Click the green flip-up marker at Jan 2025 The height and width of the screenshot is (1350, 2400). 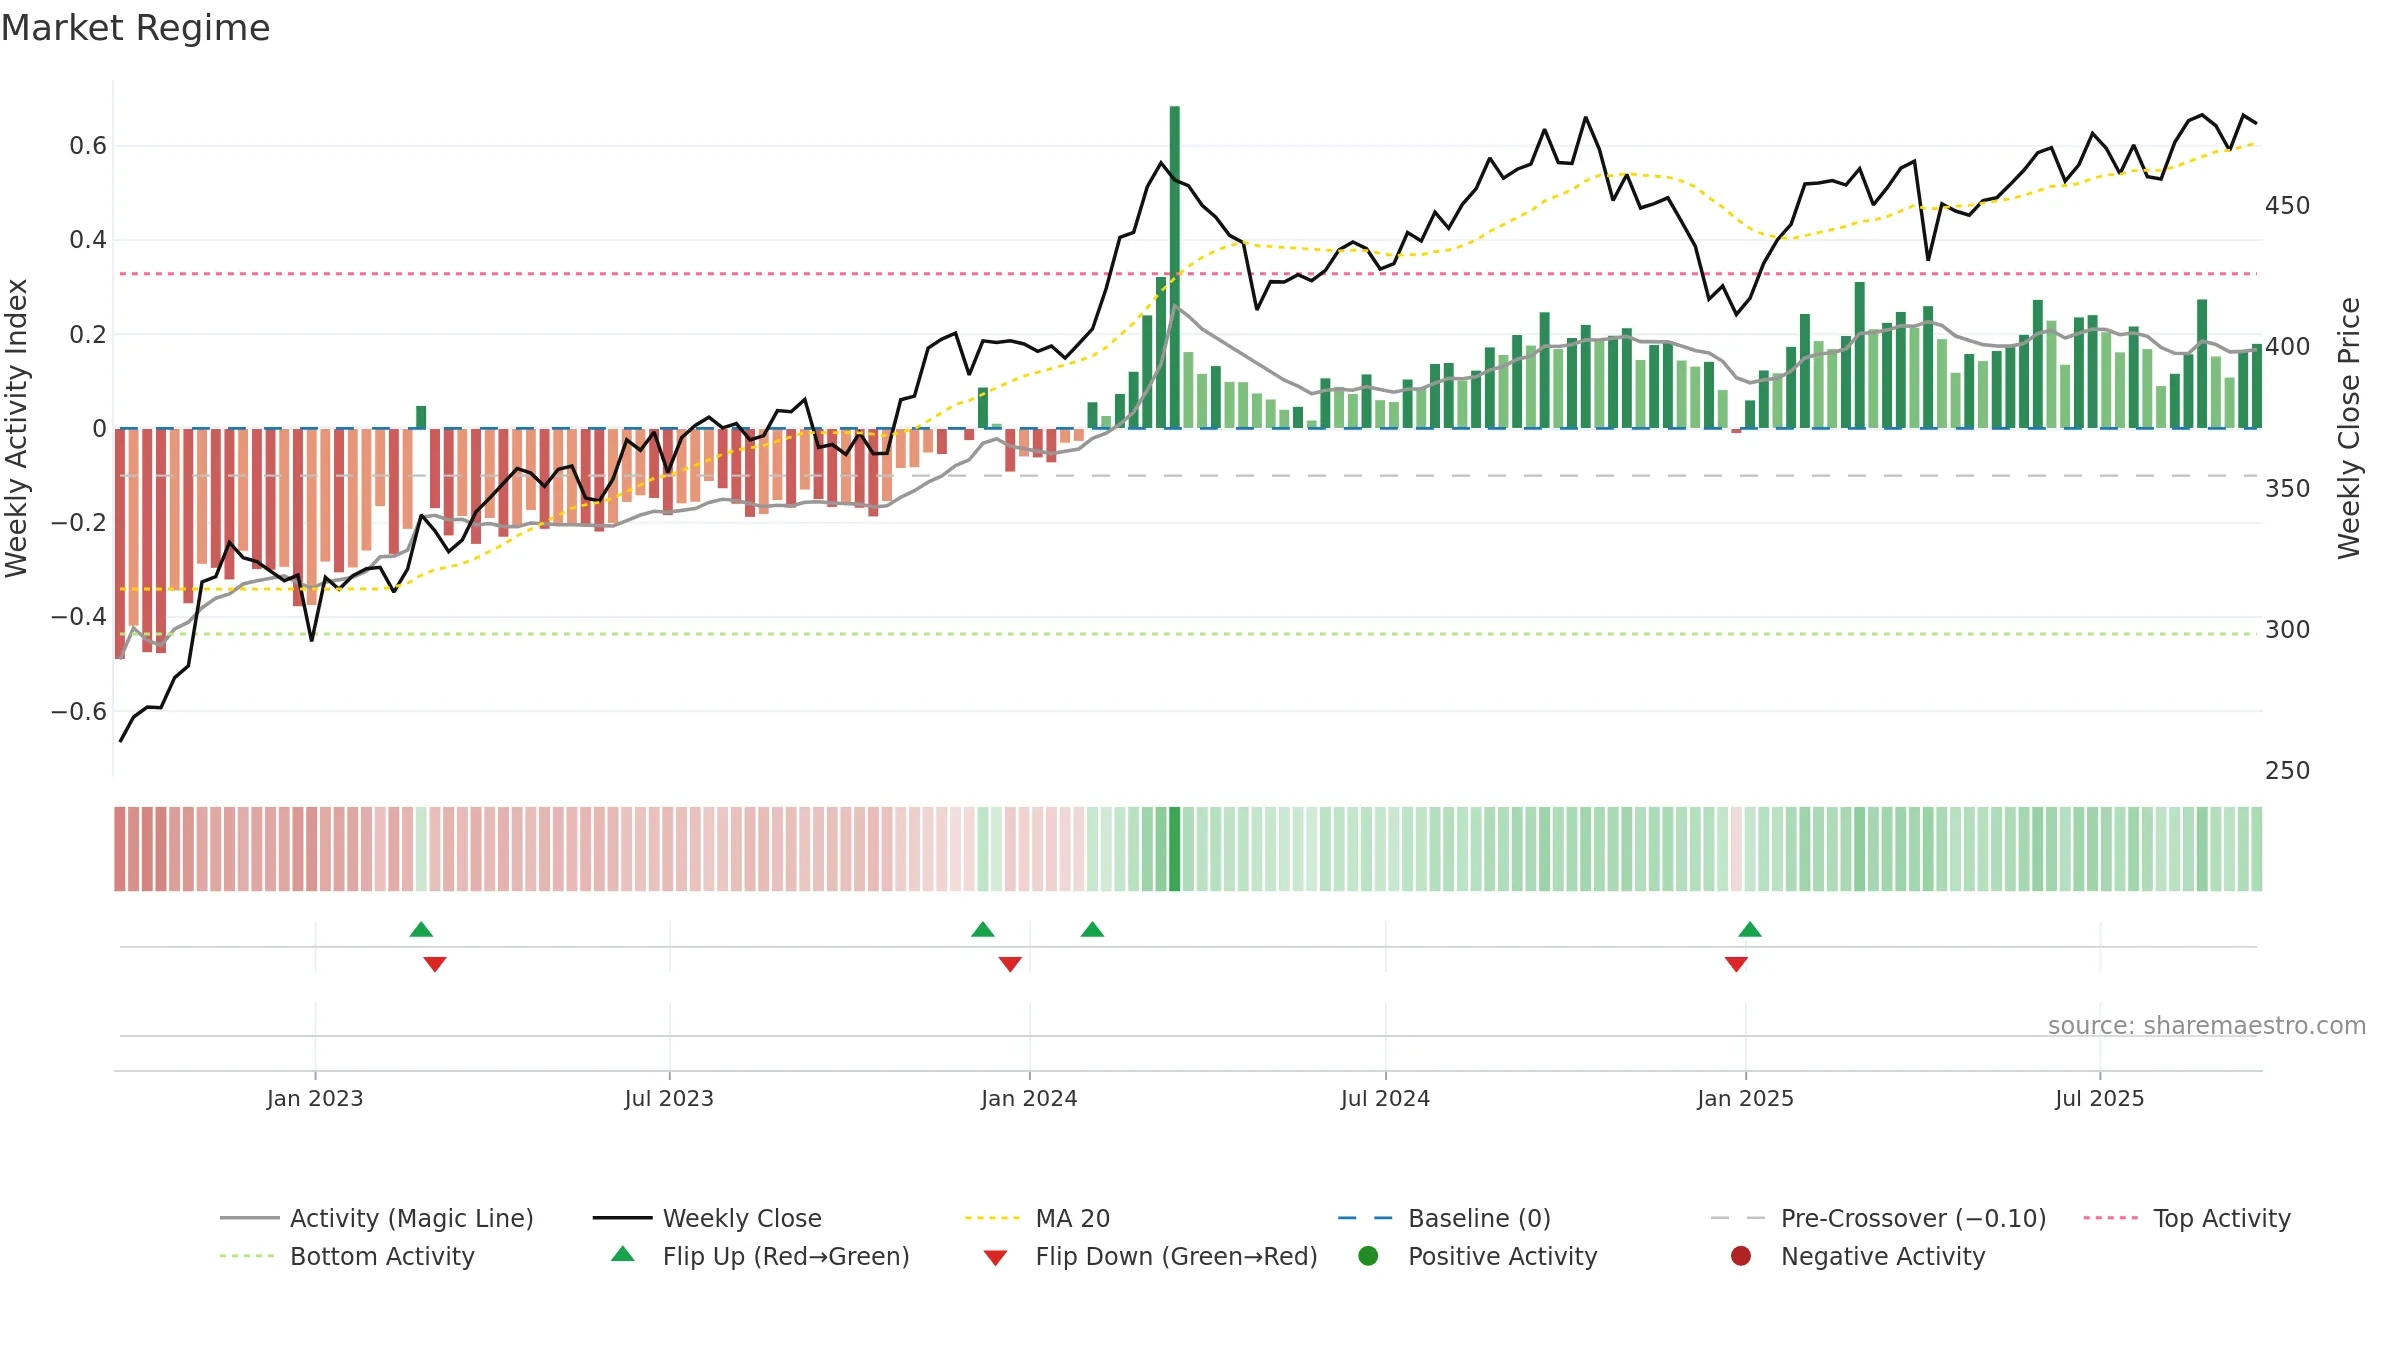tap(1750, 930)
